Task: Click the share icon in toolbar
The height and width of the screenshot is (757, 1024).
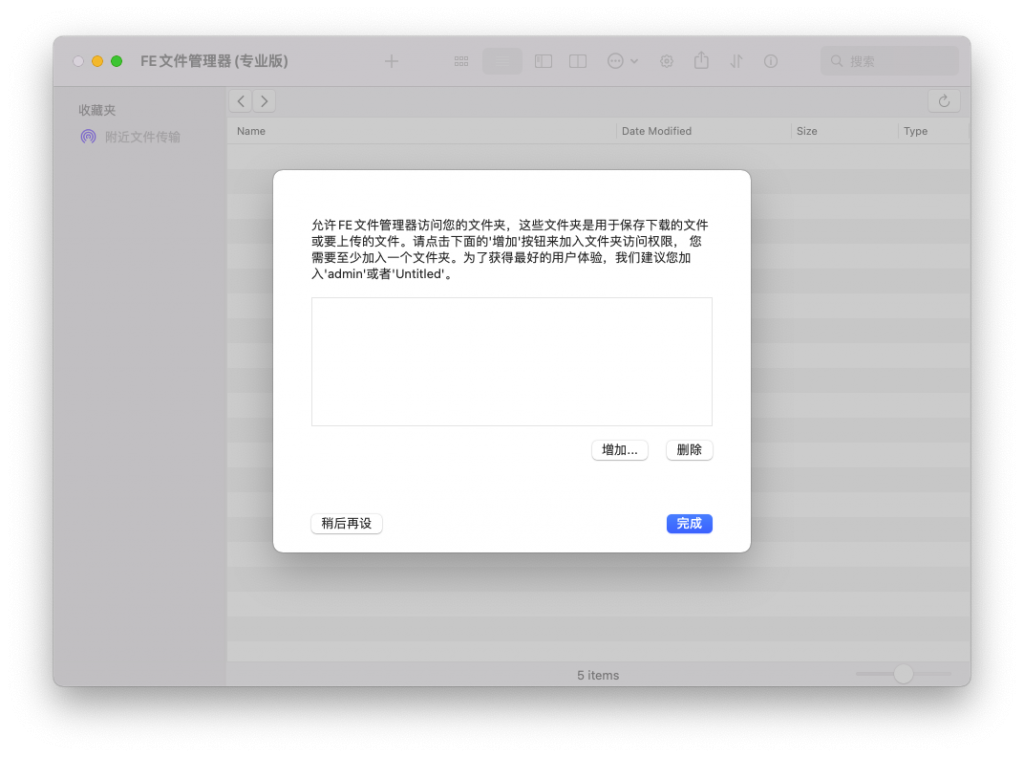Action: tap(701, 61)
